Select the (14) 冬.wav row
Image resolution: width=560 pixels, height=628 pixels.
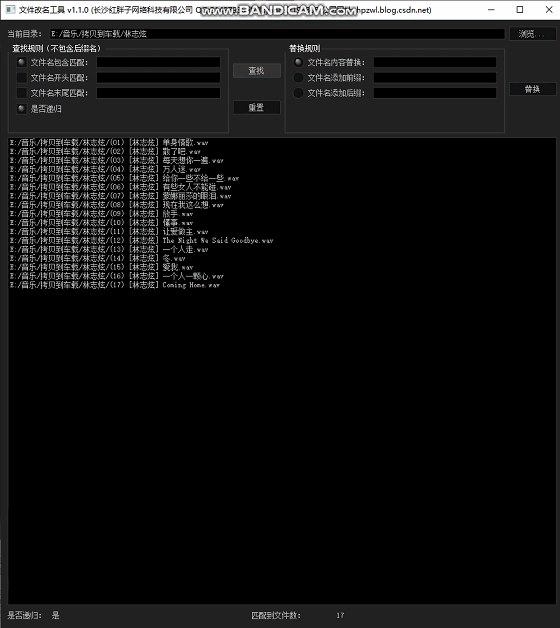pyautogui.click(x=97, y=258)
